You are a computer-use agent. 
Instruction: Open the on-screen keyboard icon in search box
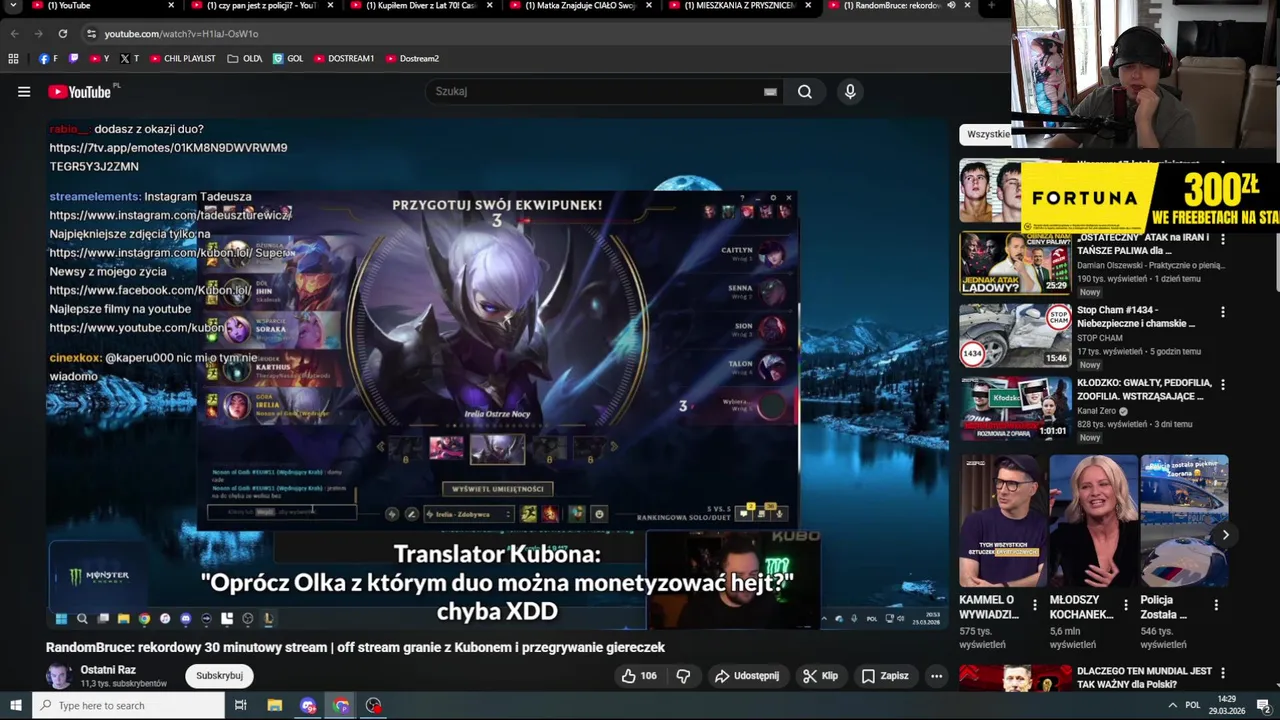(x=770, y=92)
